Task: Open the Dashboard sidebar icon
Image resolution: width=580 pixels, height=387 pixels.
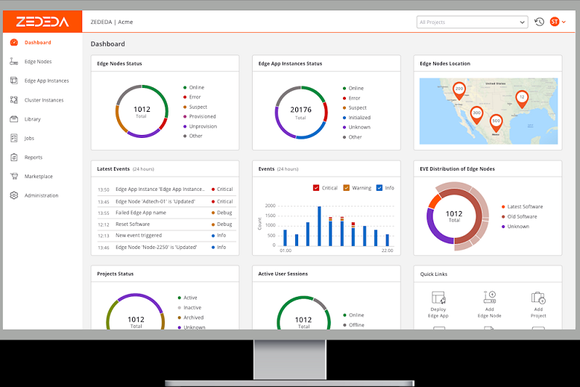Action: 14,42
